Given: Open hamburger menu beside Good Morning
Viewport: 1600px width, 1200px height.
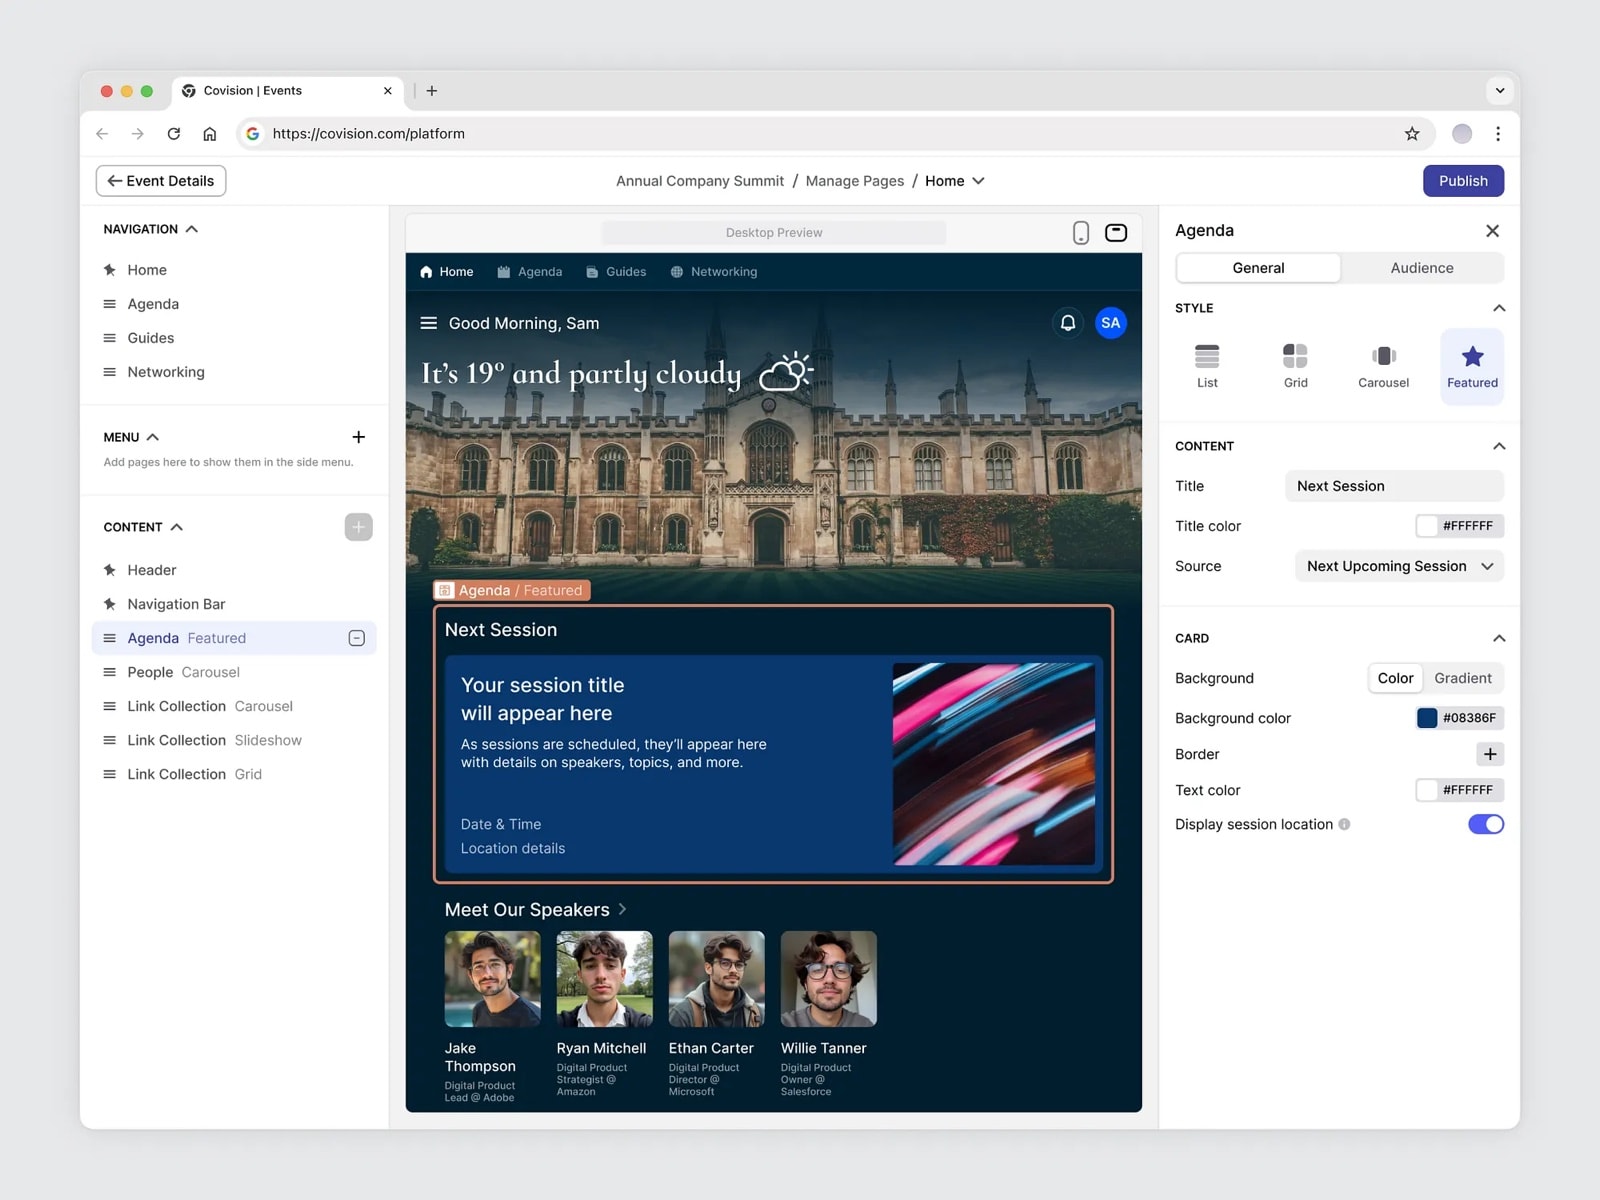Looking at the screenshot, I should pyautogui.click(x=428, y=323).
